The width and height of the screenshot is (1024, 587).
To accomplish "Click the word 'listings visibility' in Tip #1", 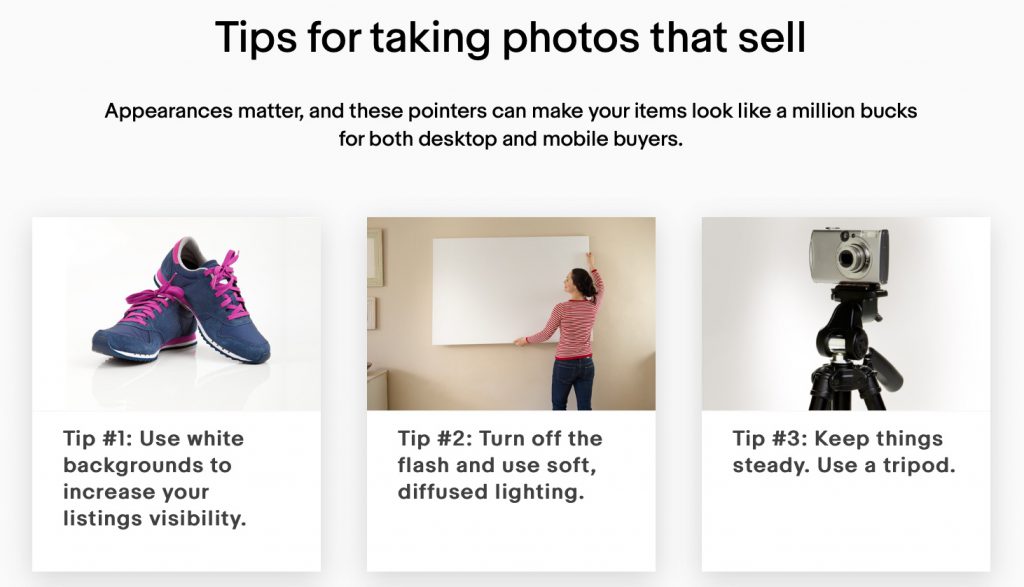I will 155,518.
